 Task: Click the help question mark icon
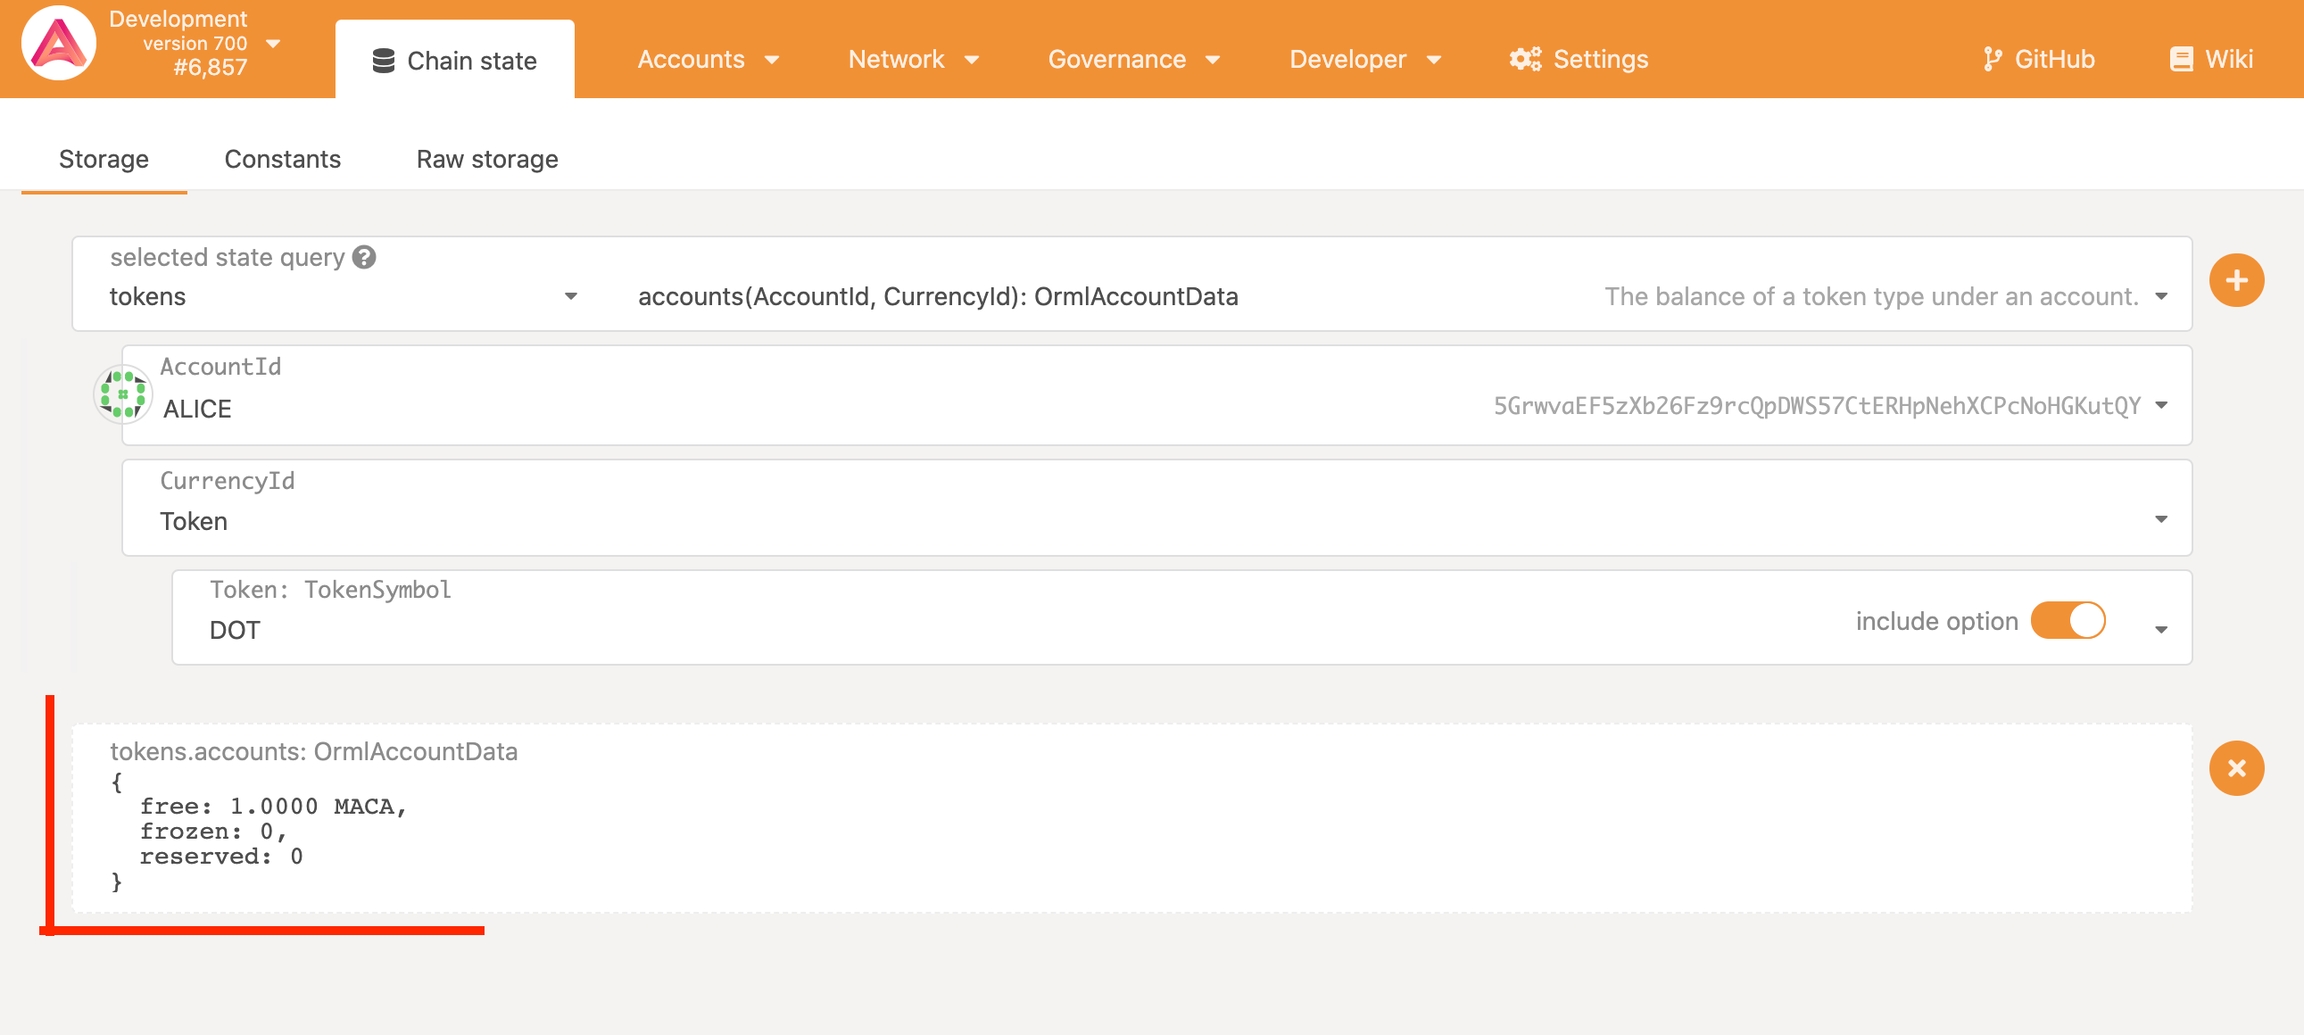coord(365,258)
